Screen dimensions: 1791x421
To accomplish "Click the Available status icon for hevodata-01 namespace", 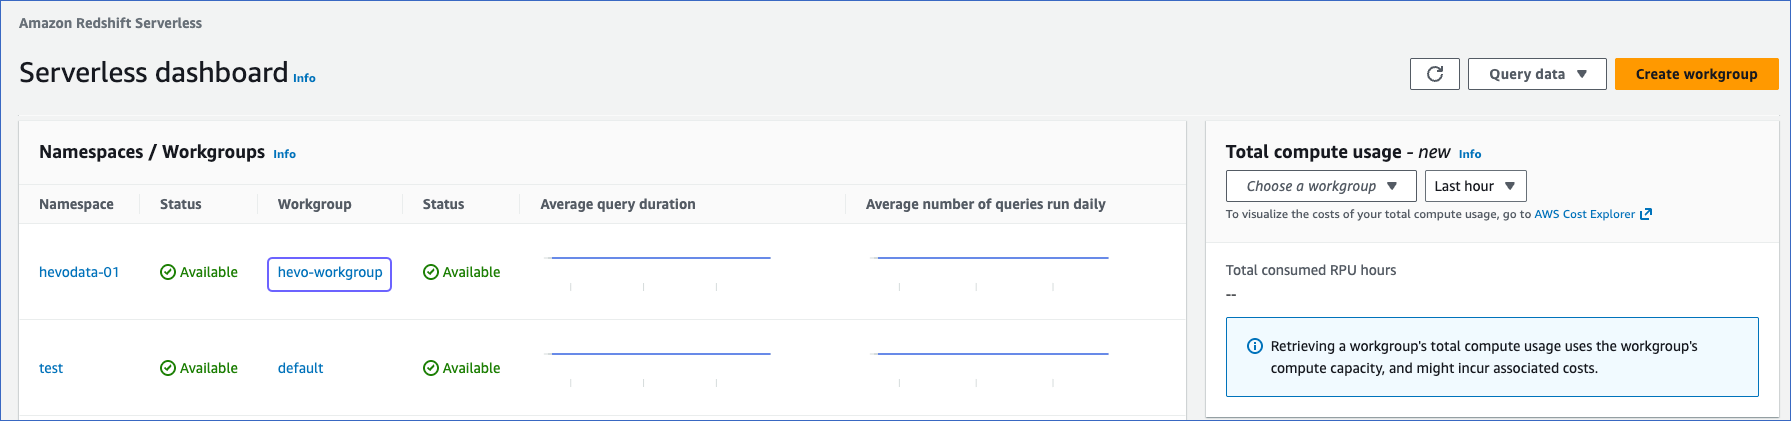I will pos(168,272).
